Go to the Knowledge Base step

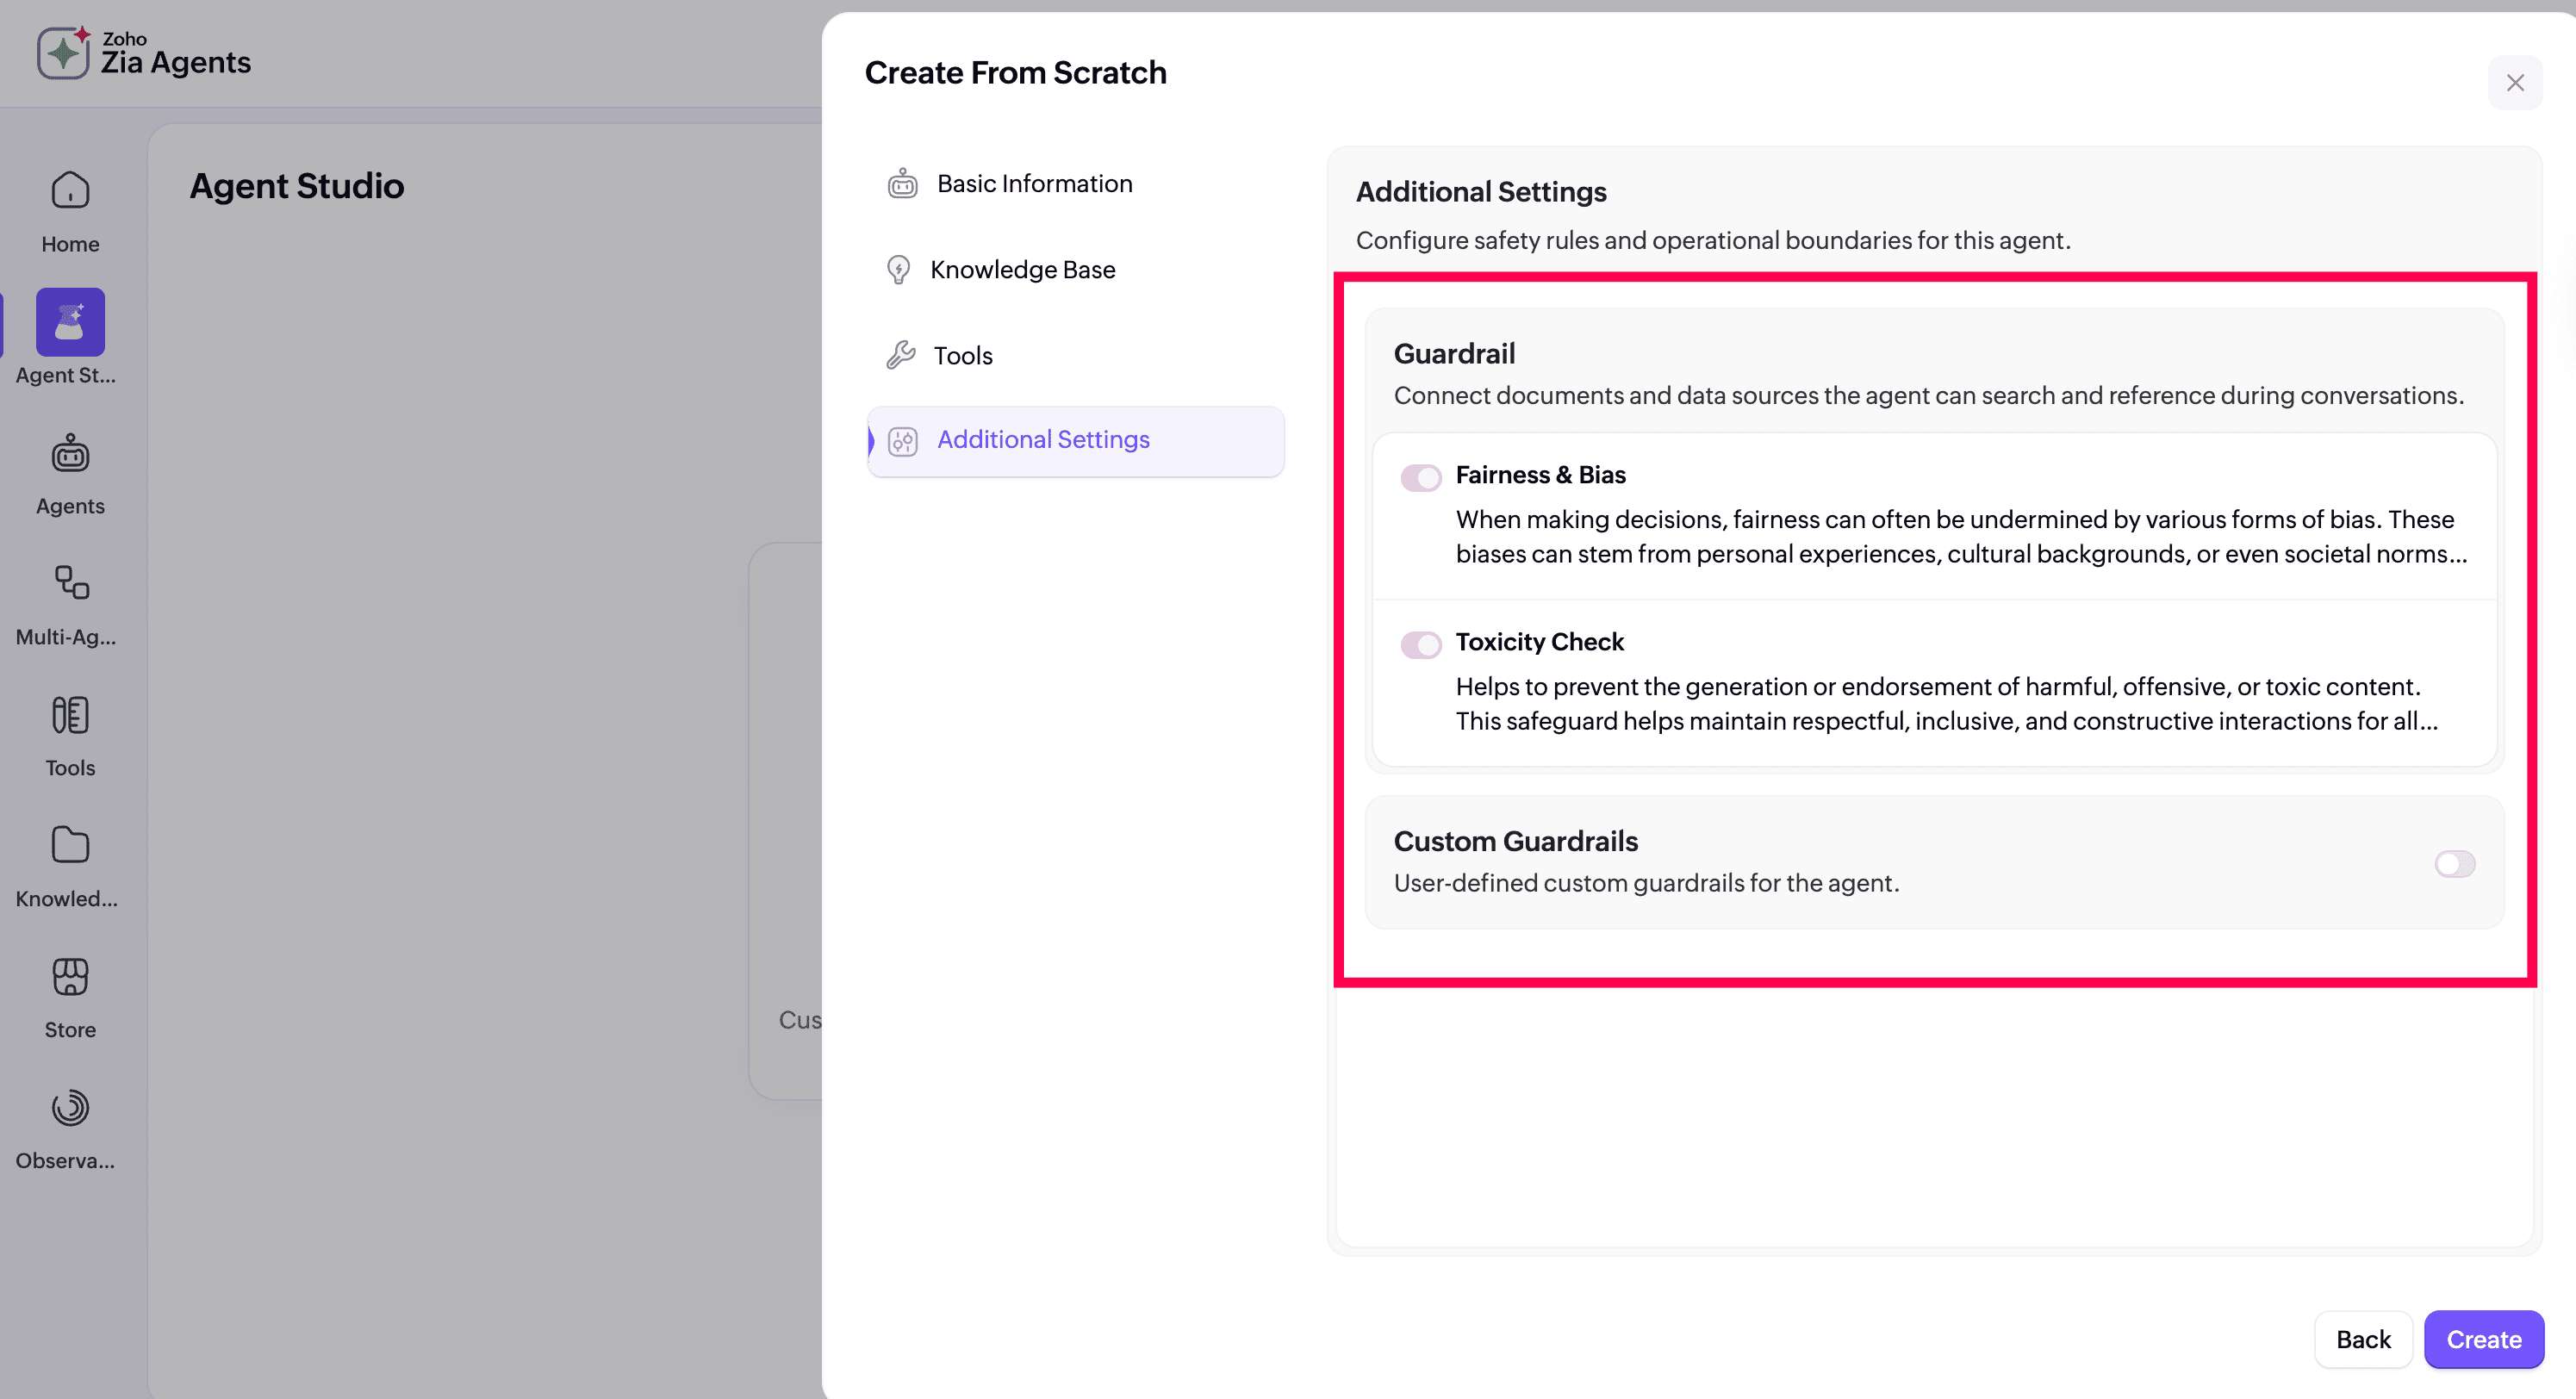coord(1076,270)
